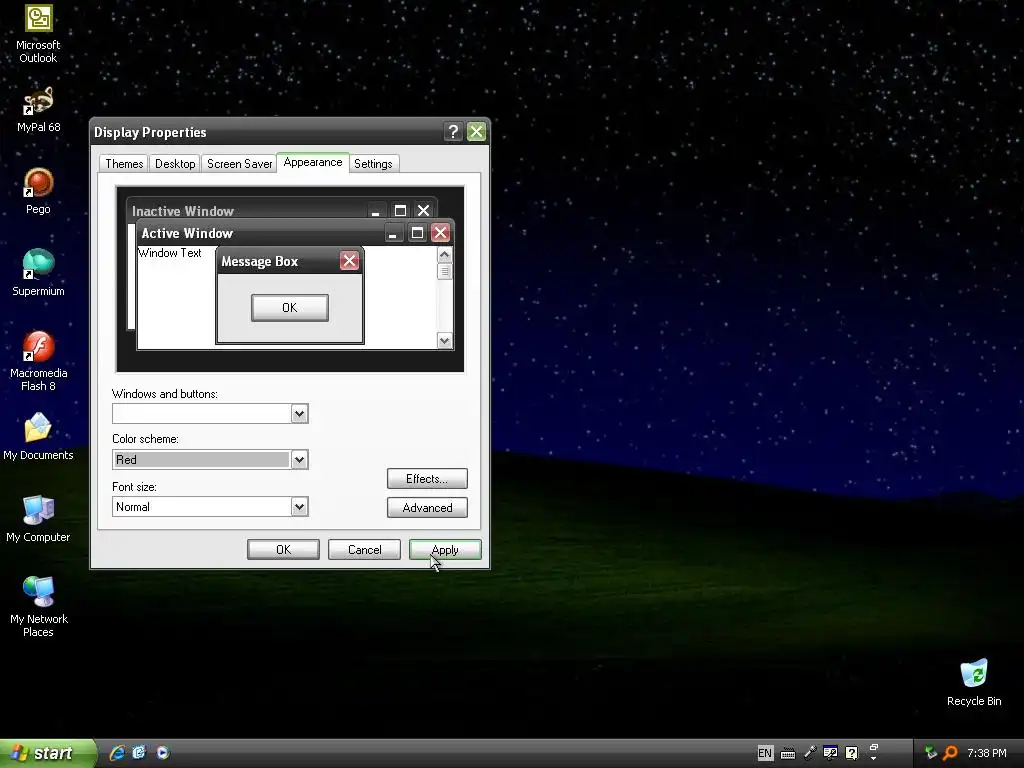Select the Recycle Bin desktop icon
The image size is (1024, 768).
[x=974, y=682]
